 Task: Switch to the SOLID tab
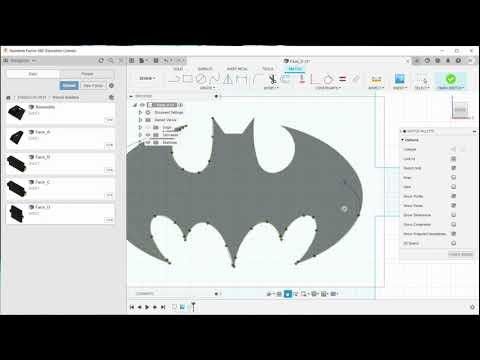coord(178,69)
